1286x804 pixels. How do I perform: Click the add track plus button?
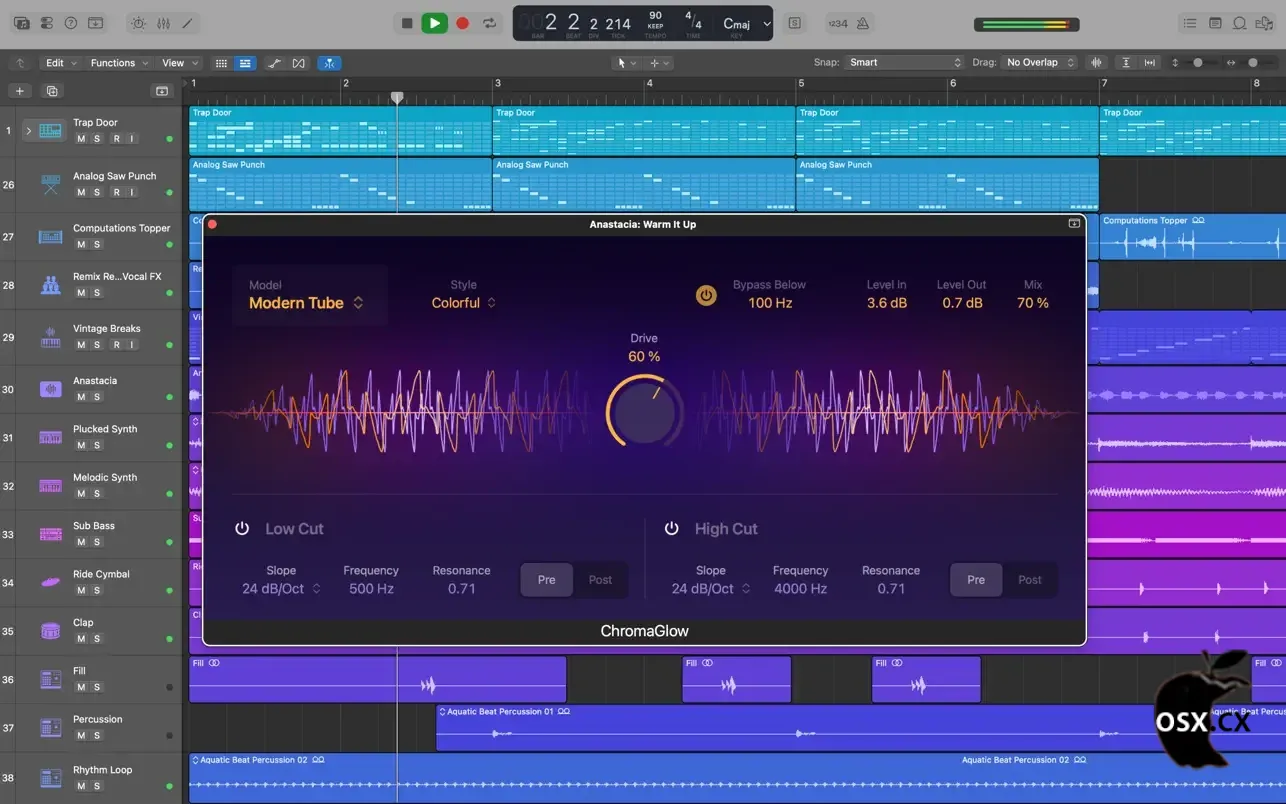[19, 91]
